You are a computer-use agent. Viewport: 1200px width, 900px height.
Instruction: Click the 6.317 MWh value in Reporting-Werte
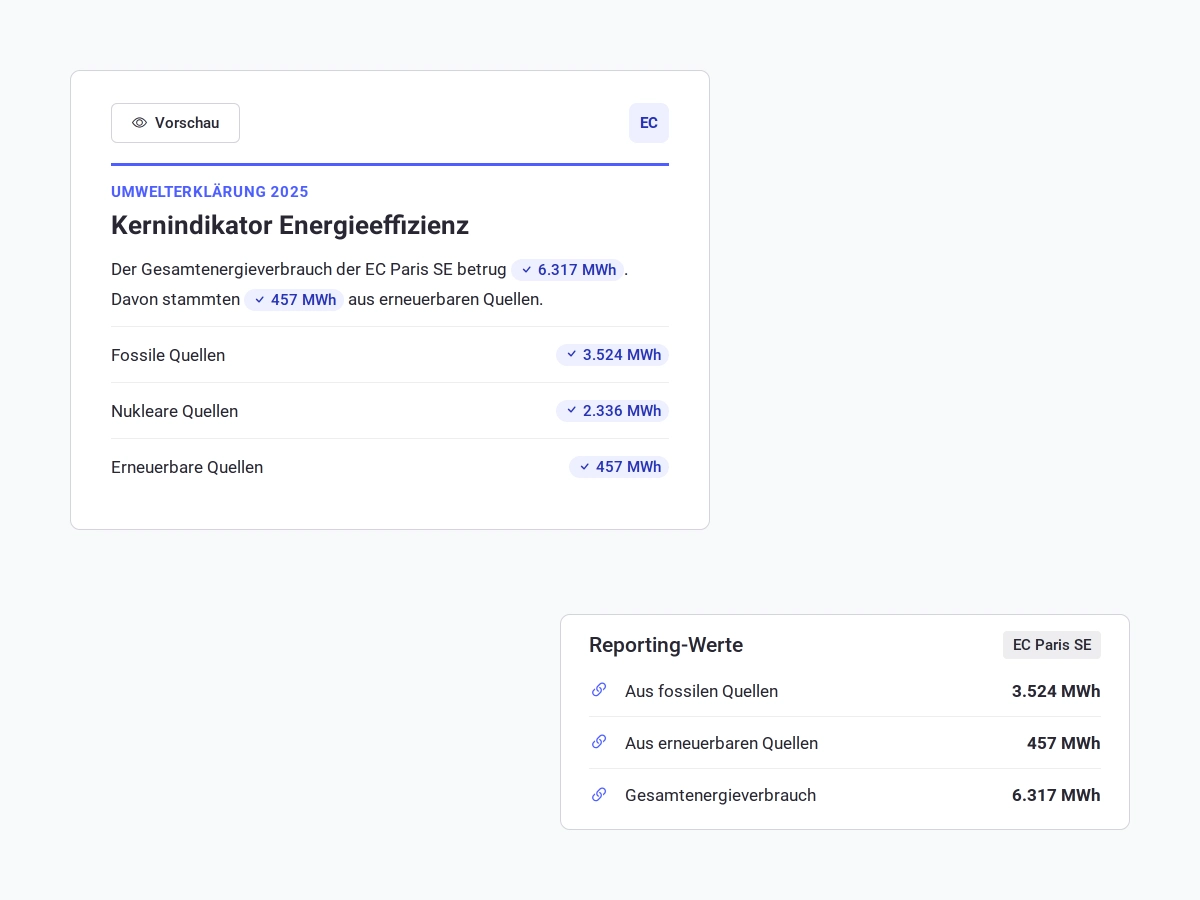click(1056, 795)
